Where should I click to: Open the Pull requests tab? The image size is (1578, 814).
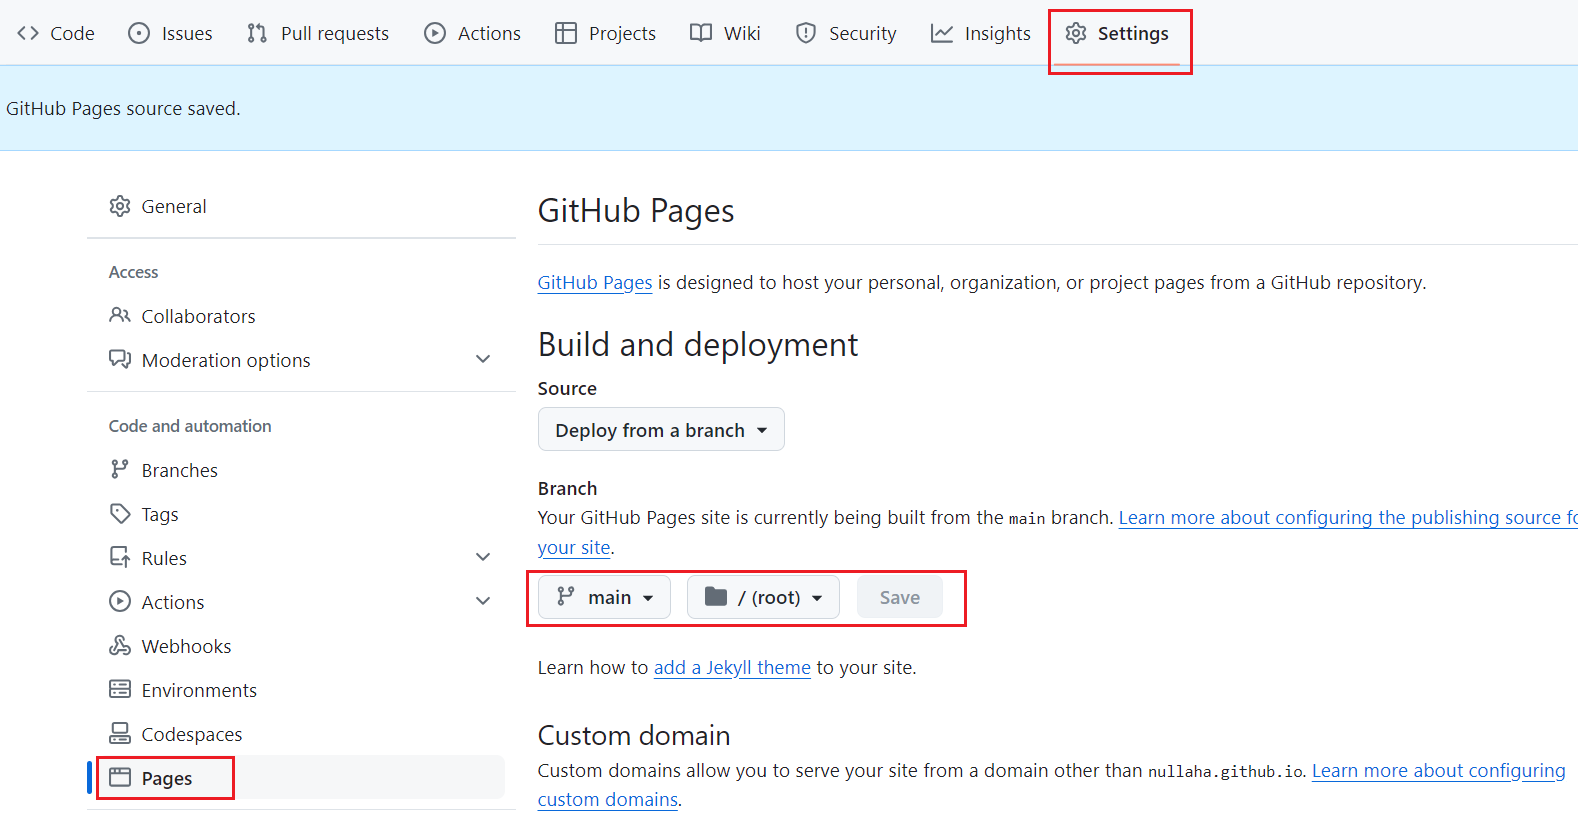click(318, 33)
